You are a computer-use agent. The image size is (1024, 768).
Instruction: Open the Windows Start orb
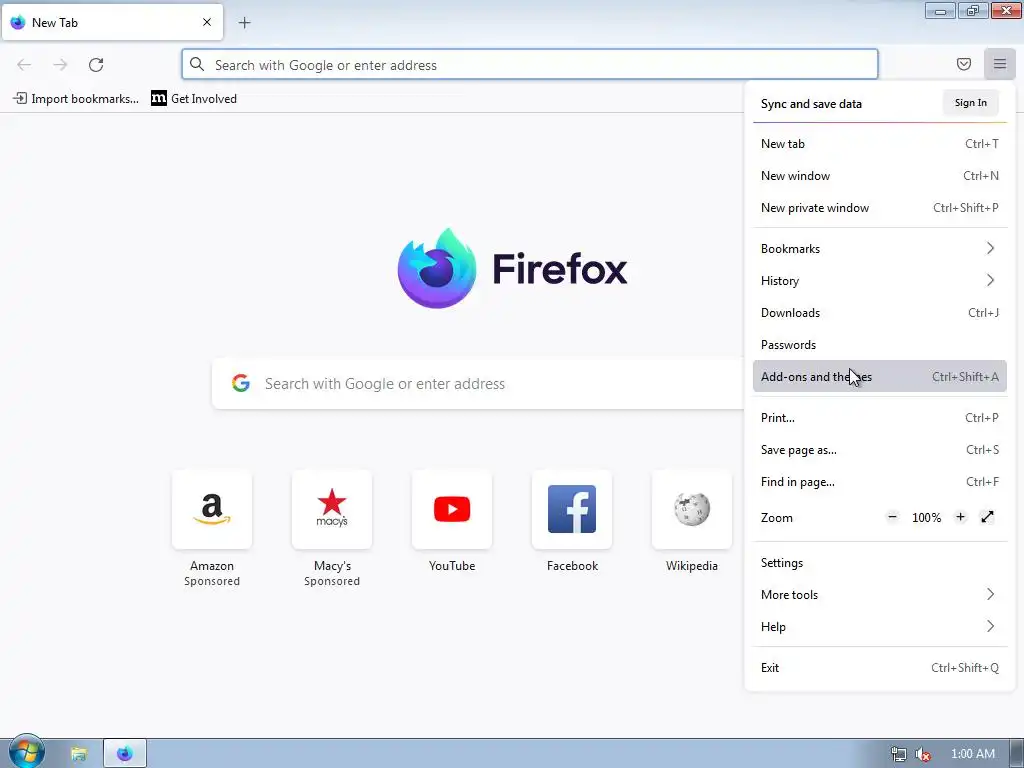(27, 752)
